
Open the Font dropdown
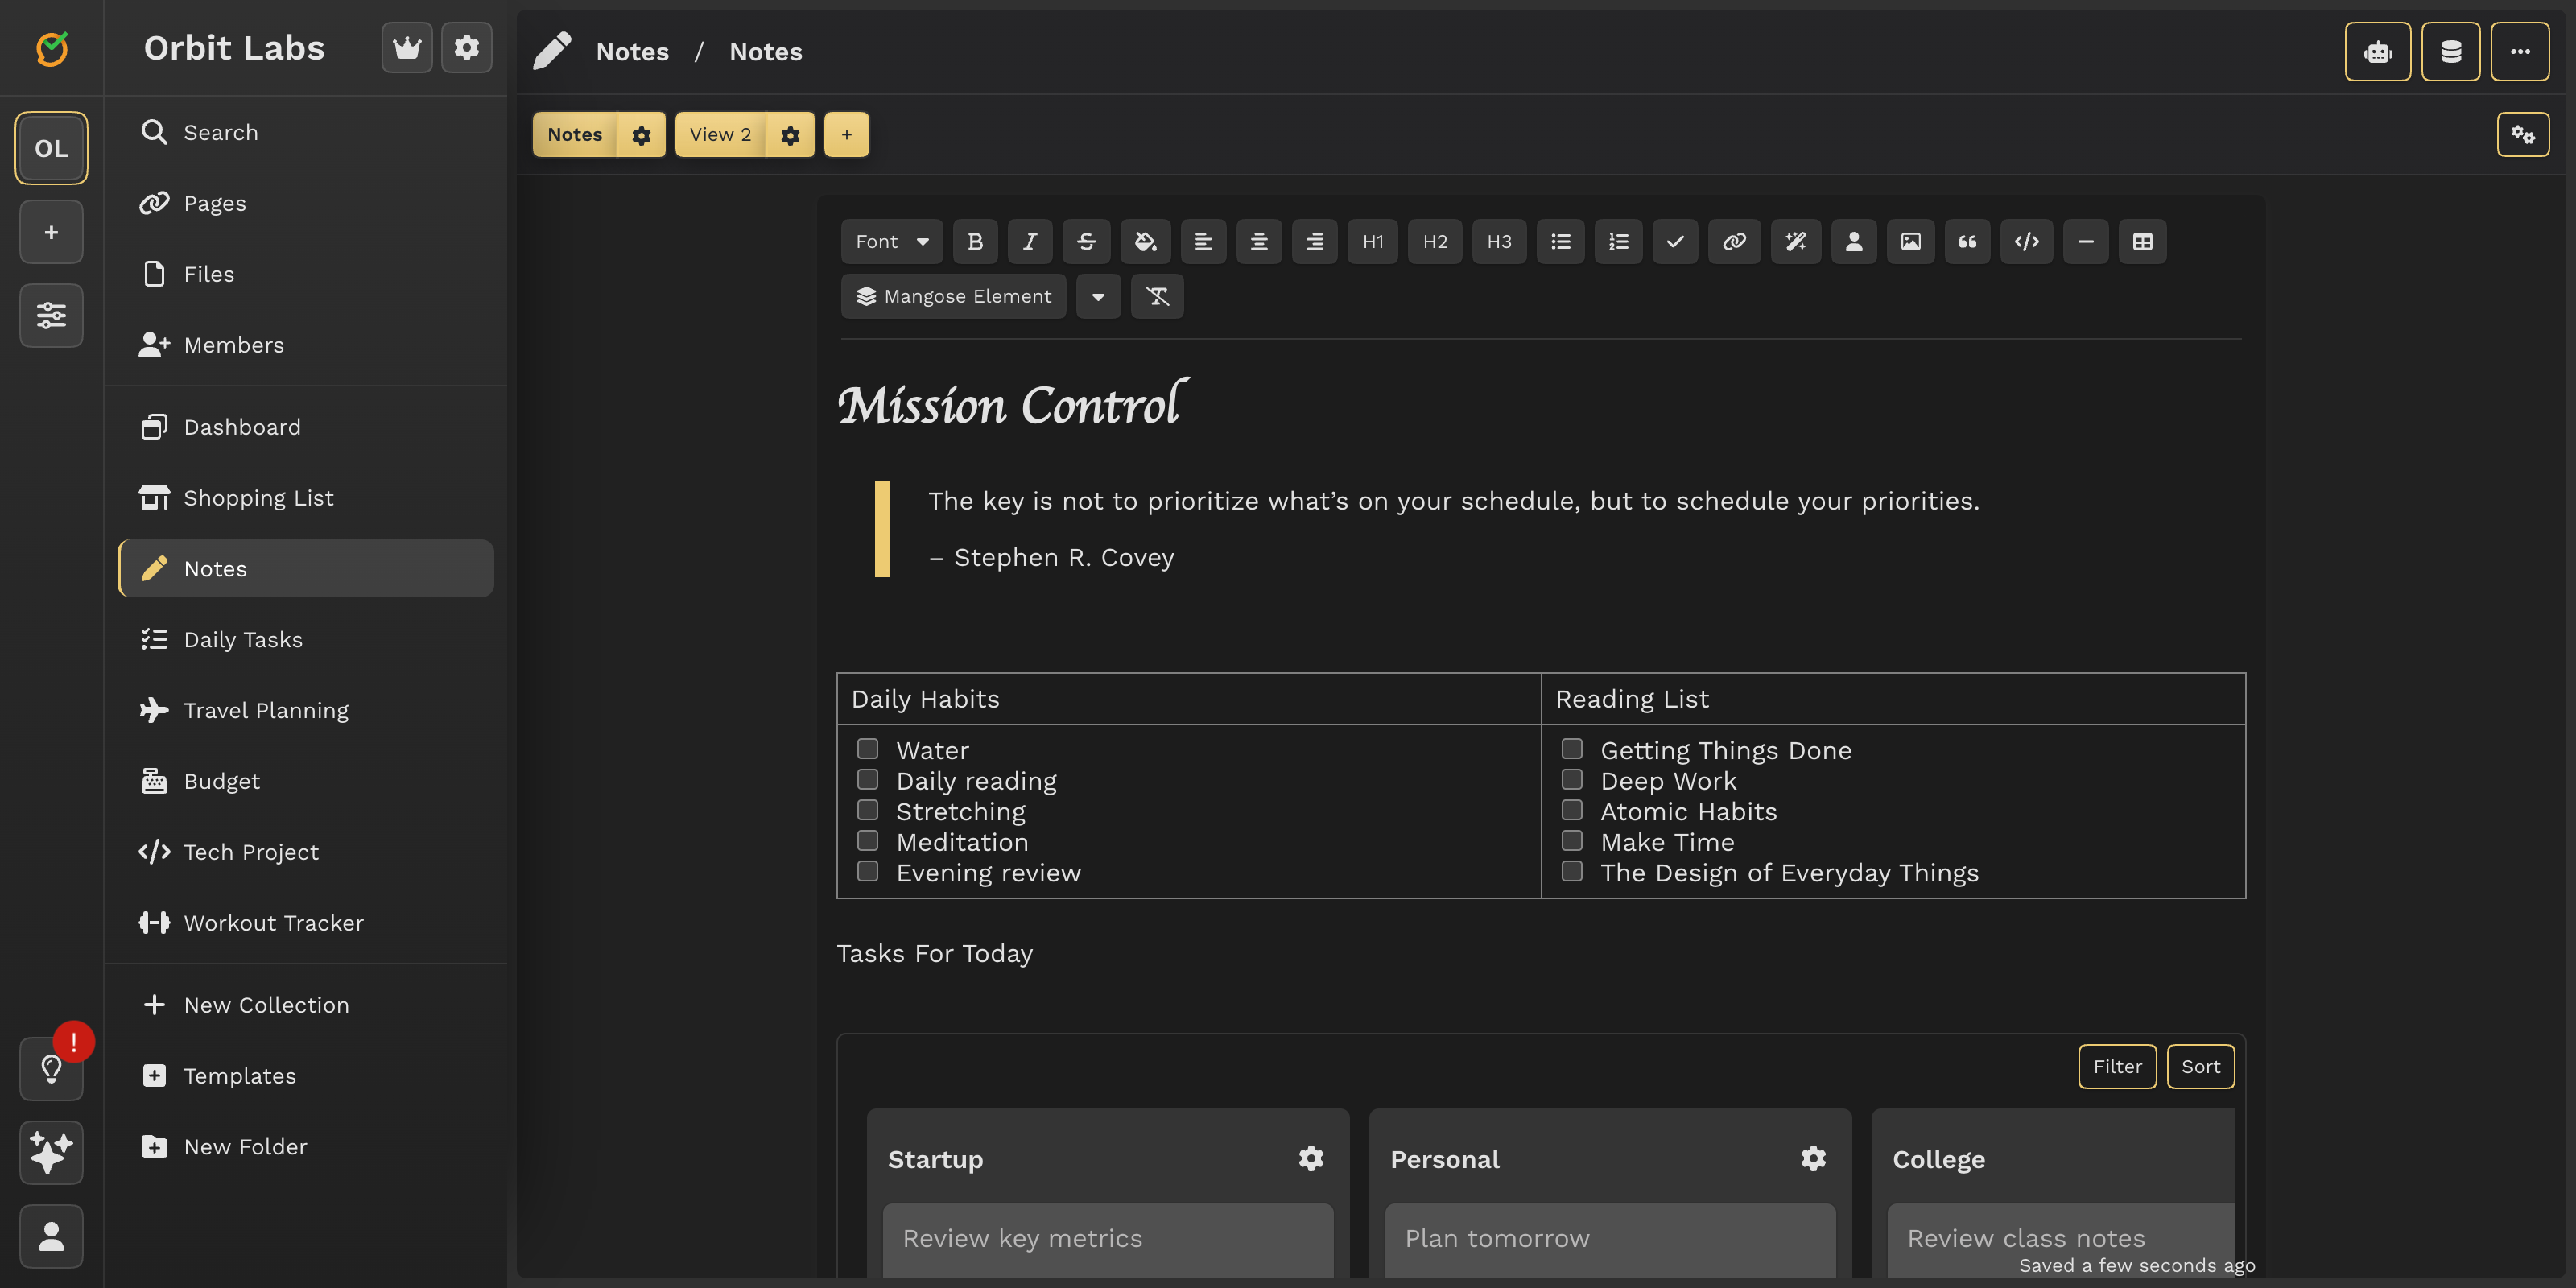pos(891,241)
